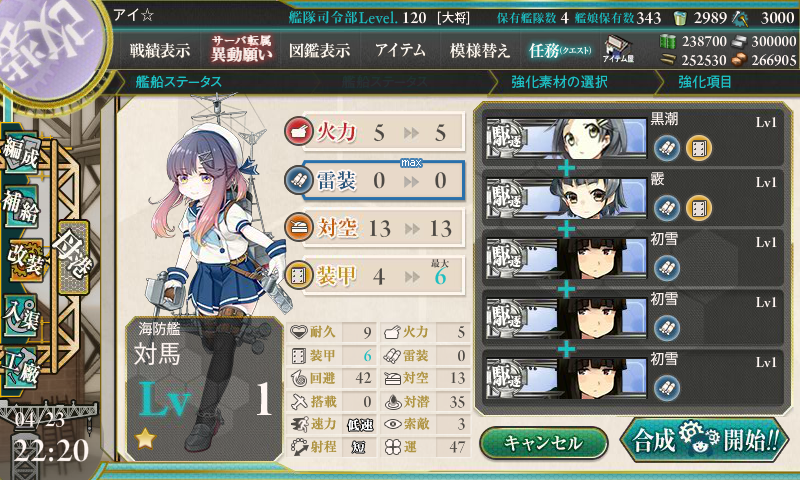Start modernization with 合成開始 button
The image size is (800, 480).
click(704, 440)
